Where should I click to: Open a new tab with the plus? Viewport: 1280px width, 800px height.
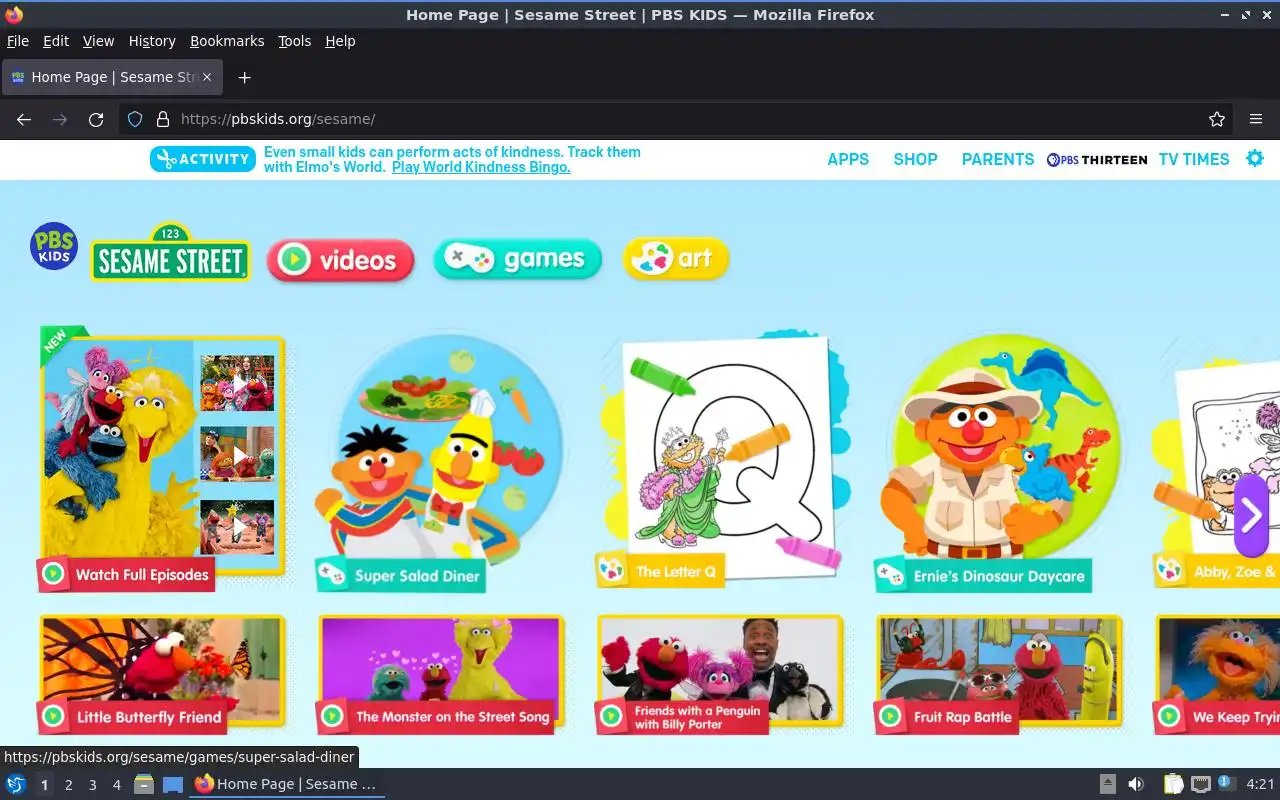(244, 77)
